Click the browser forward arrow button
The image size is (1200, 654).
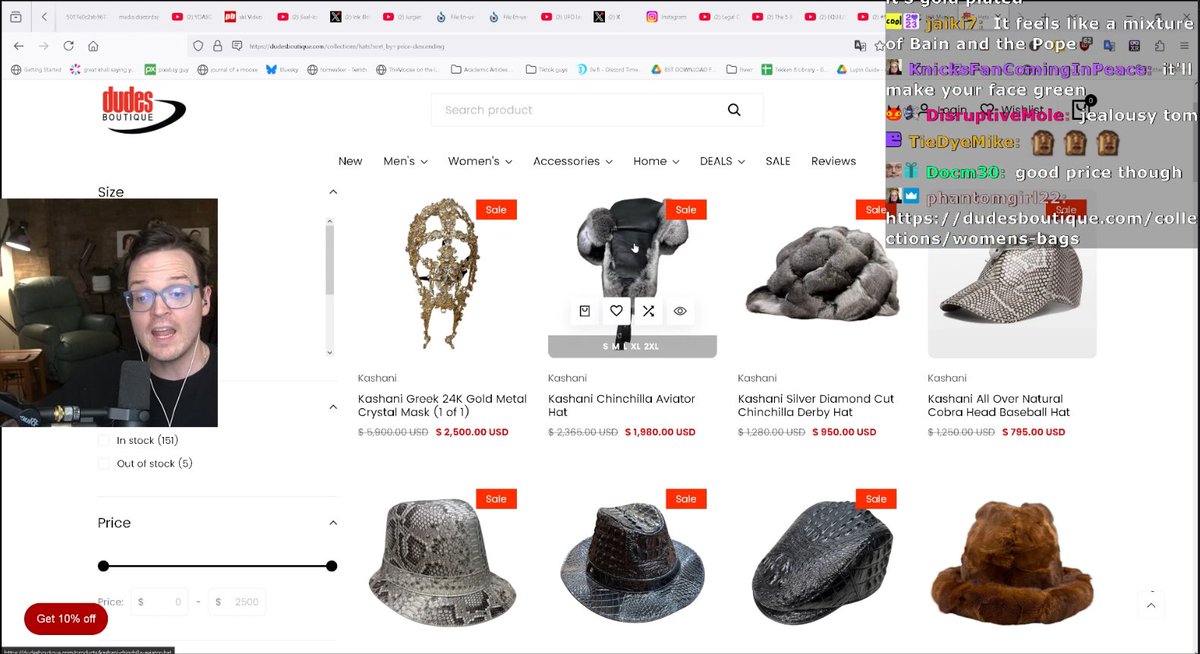(x=43, y=46)
